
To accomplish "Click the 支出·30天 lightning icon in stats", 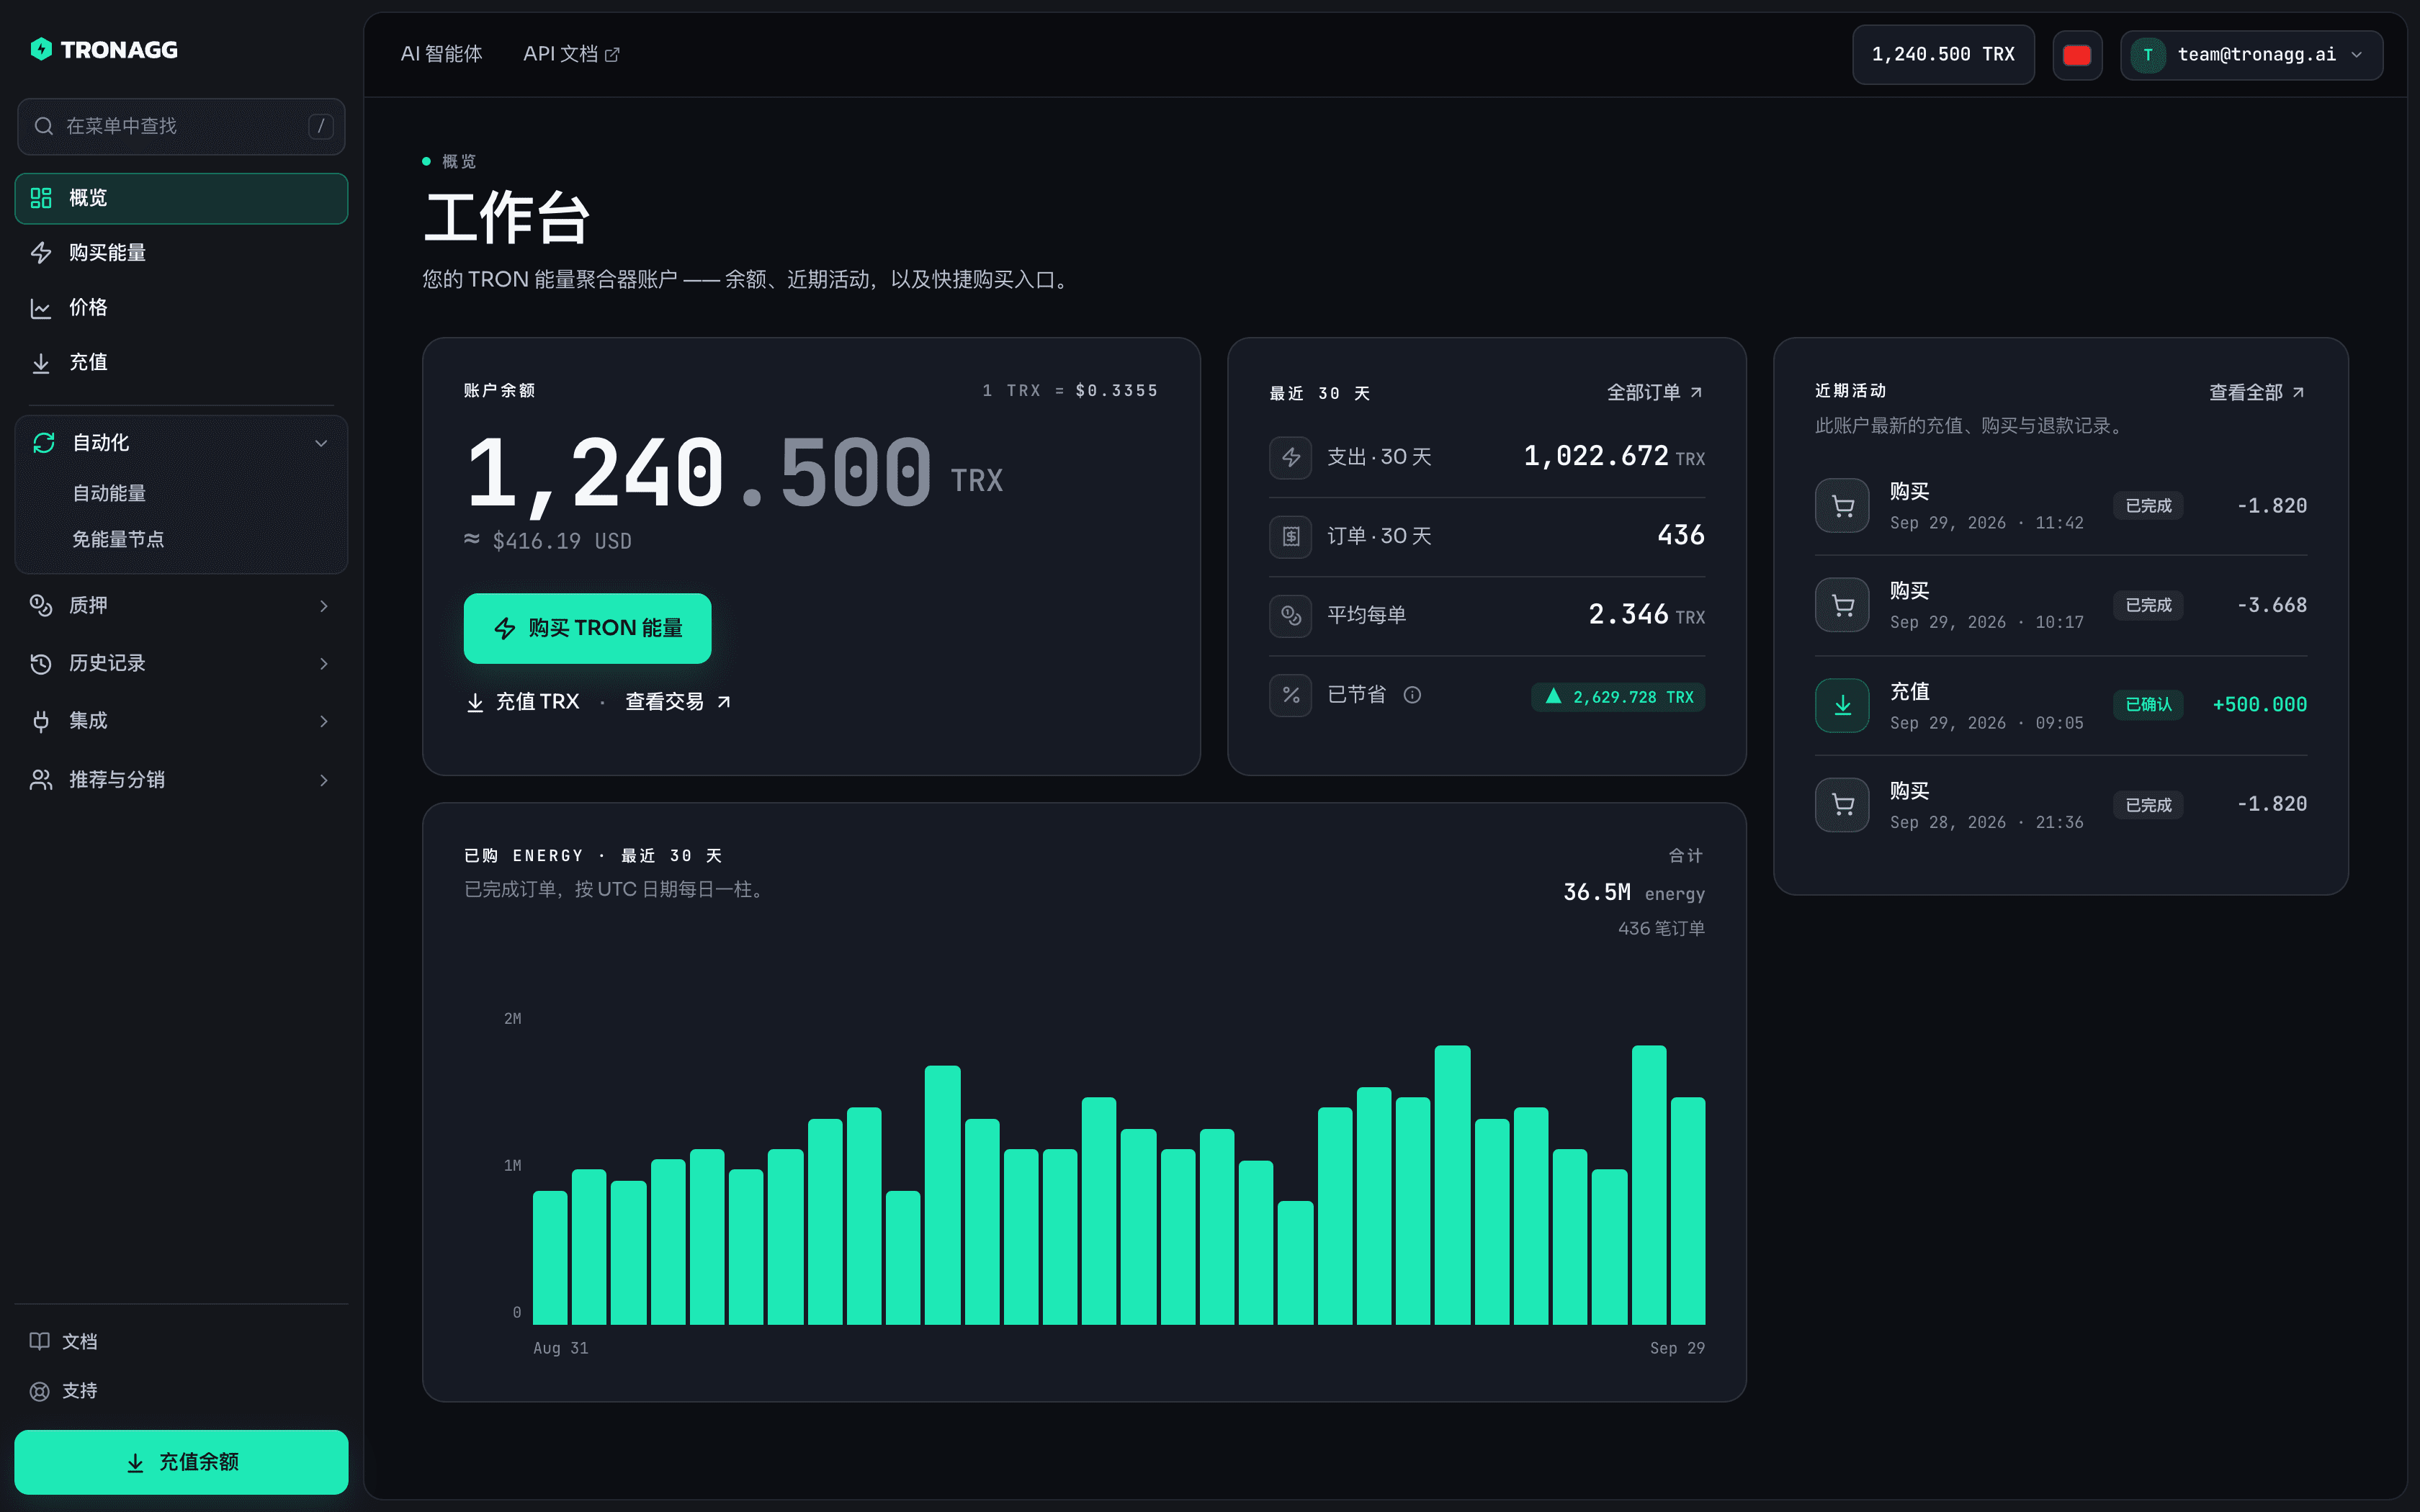I will click(1291, 457).
